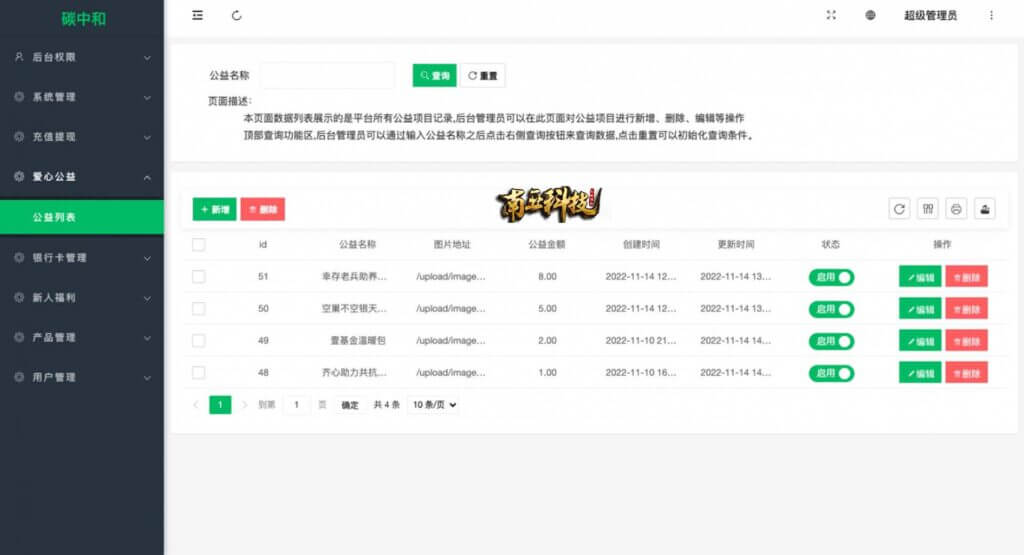Toggle 启用 status switch for id 49
The image size is (1024, 555).
pos(831,341)
